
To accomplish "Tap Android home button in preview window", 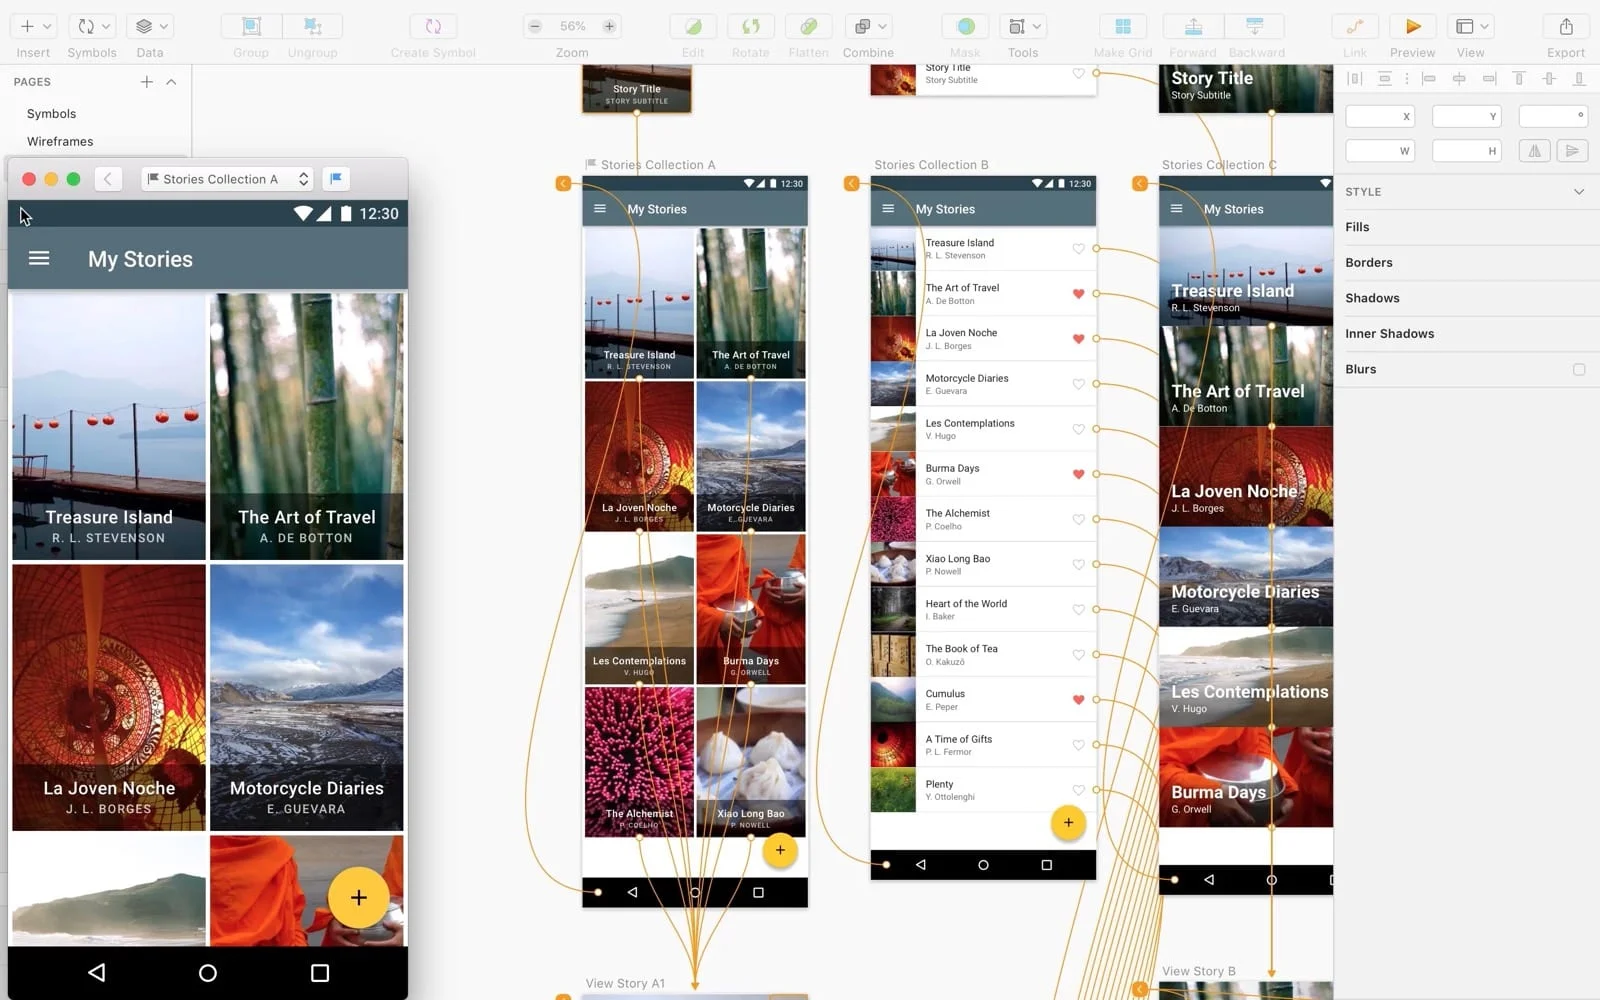I will [208, 973].
